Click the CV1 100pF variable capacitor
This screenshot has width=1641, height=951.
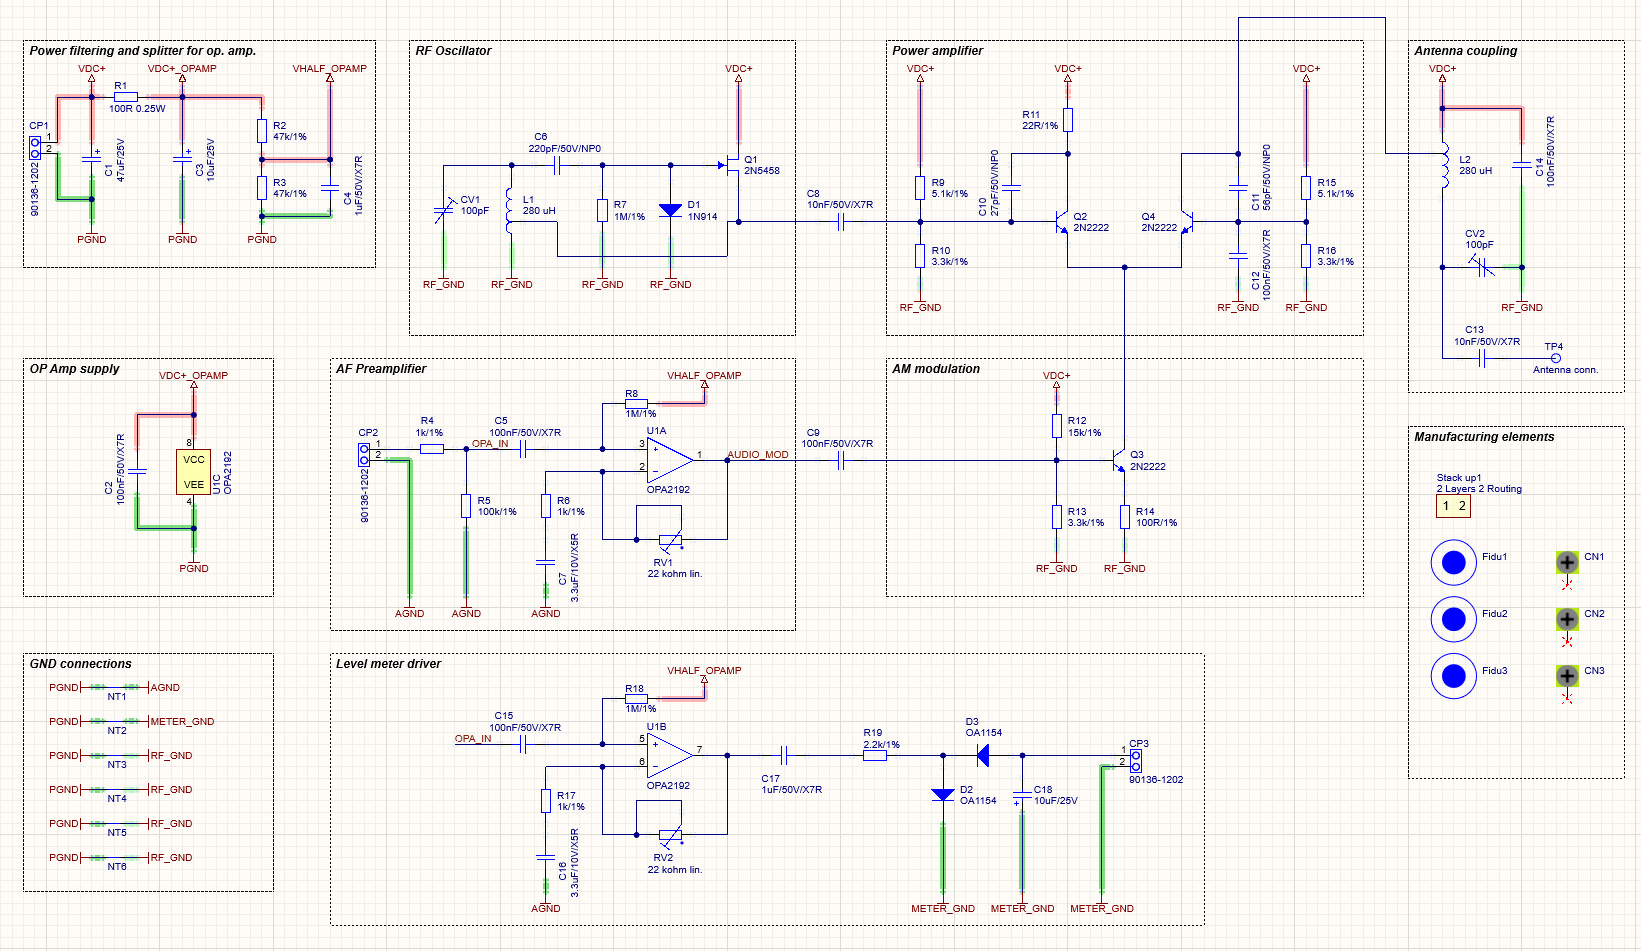[x=443, y=211]
